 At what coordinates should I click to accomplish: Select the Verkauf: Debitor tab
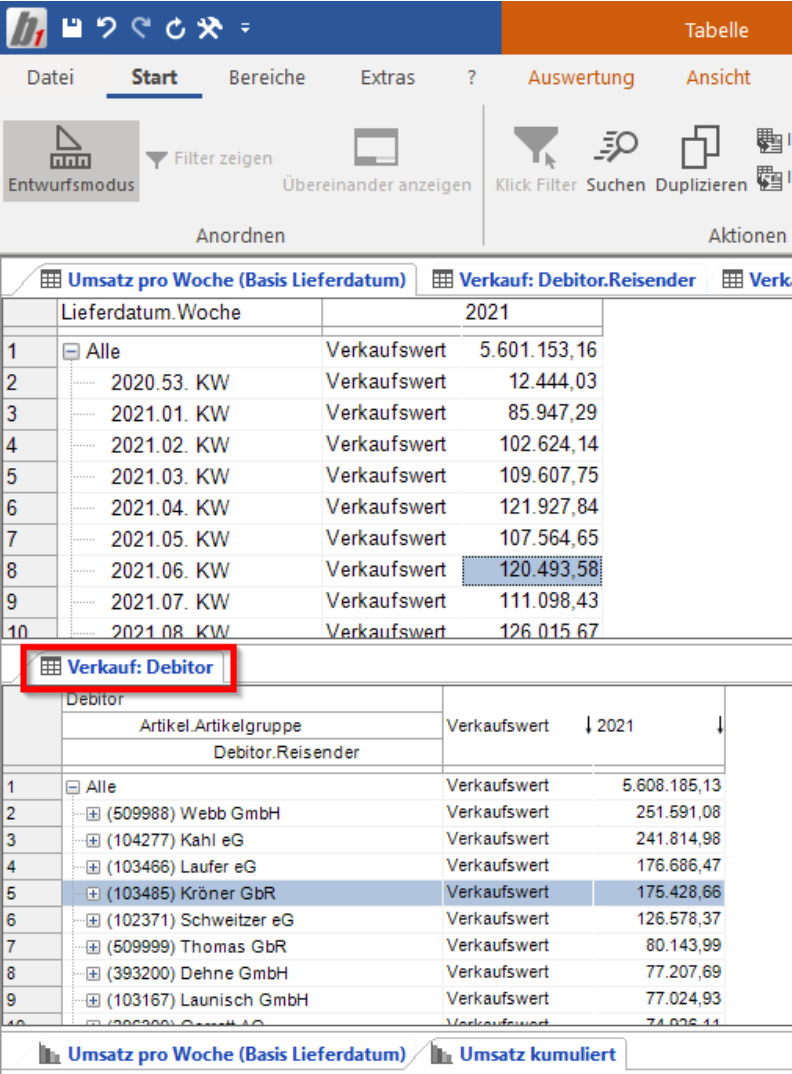click(x=127, y=667)
